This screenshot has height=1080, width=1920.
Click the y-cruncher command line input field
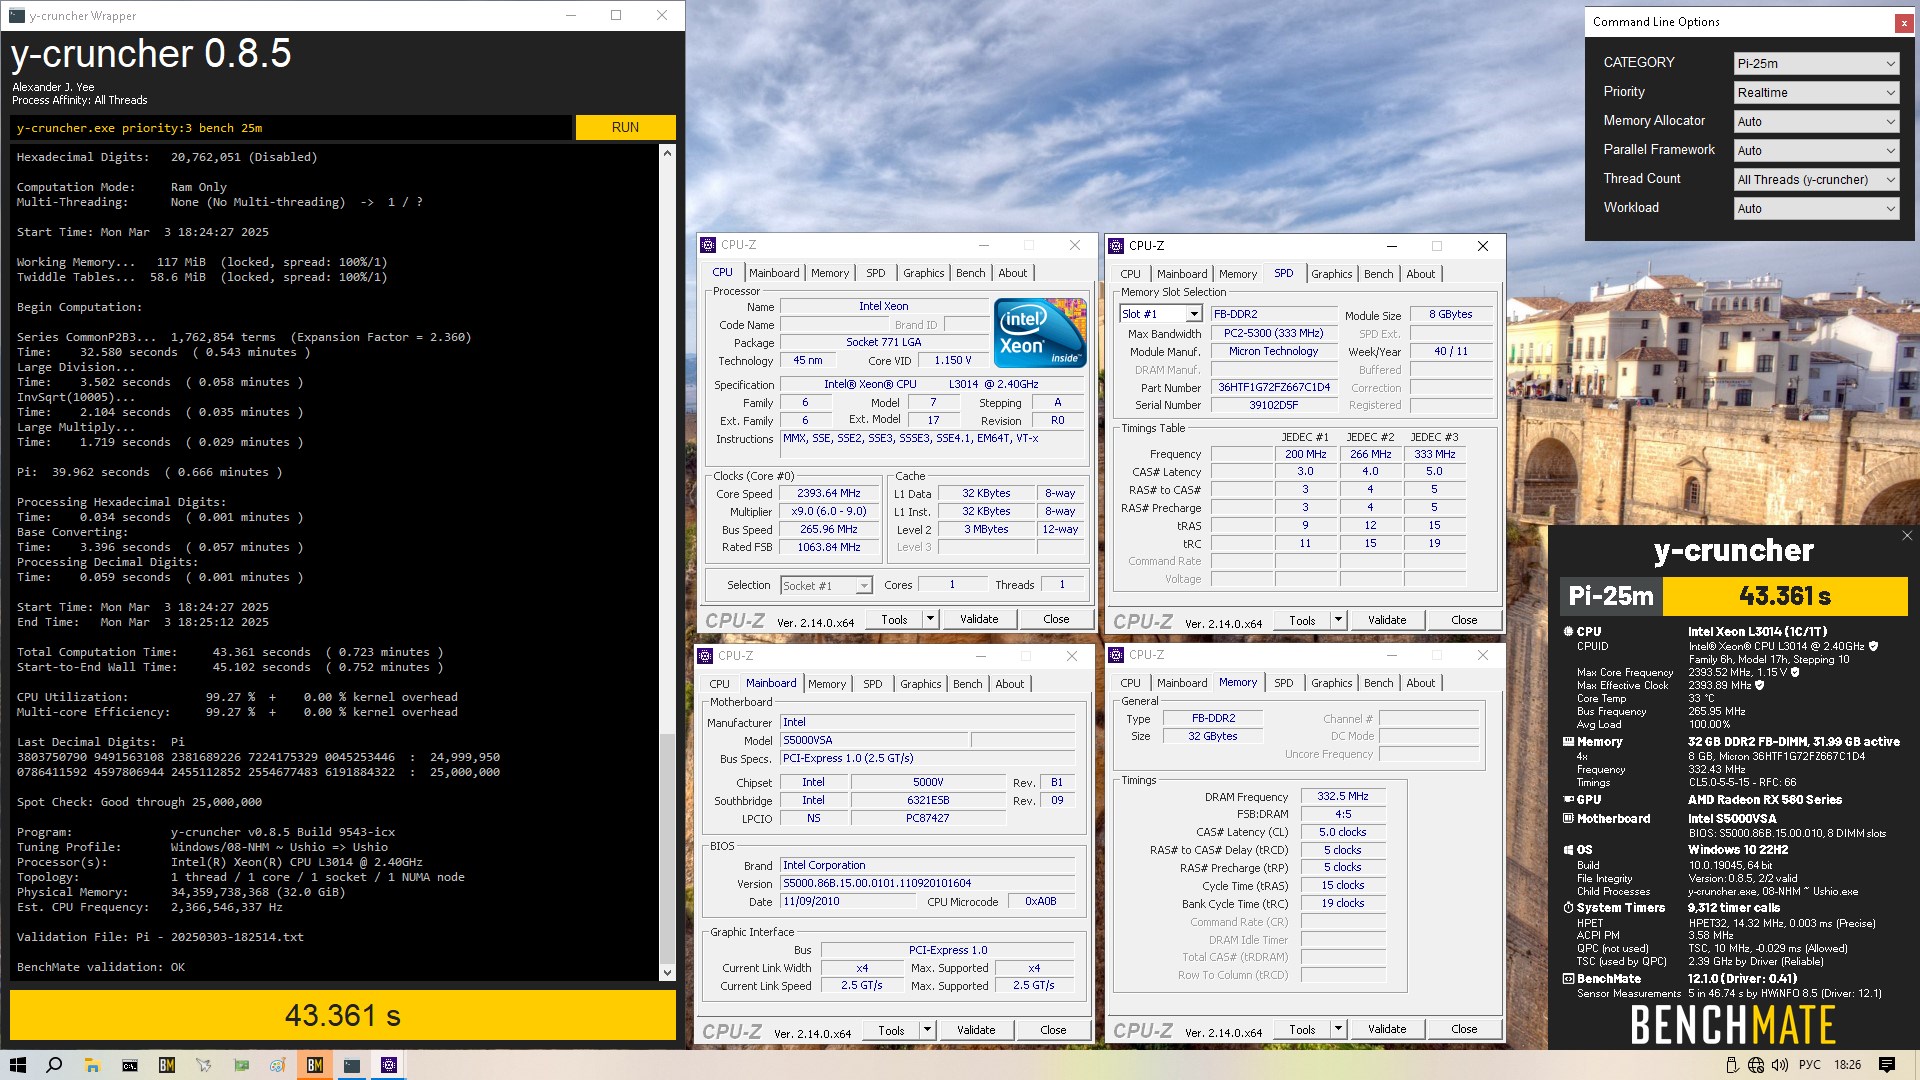pyautogui.click(x=291, y=128)
